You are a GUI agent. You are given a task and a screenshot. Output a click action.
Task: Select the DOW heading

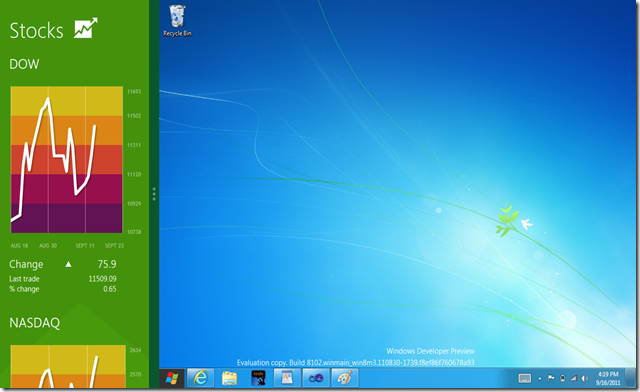coord(24,64)
